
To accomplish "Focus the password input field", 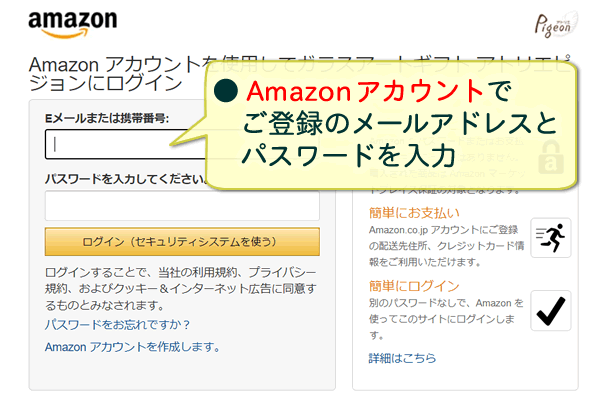I will coord(182,206).
